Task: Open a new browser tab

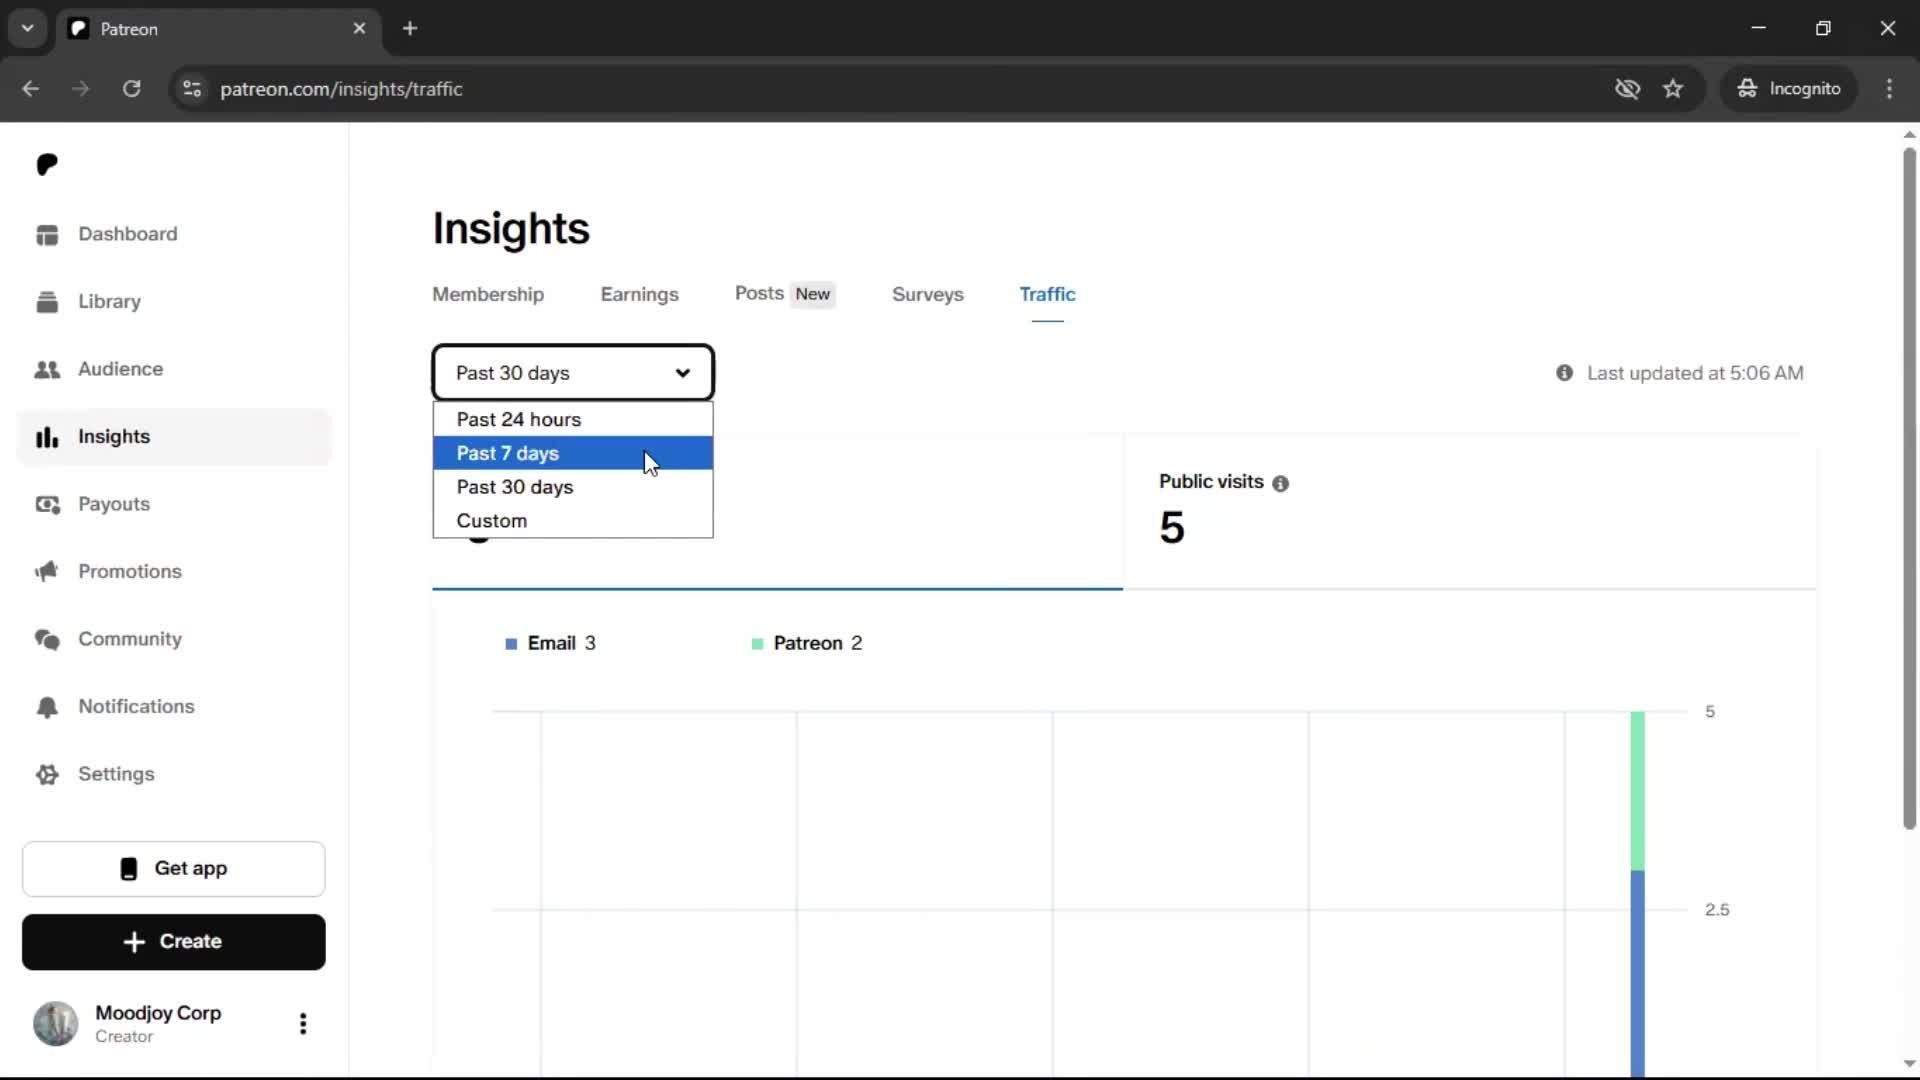Action: click(x=410, y=29)
